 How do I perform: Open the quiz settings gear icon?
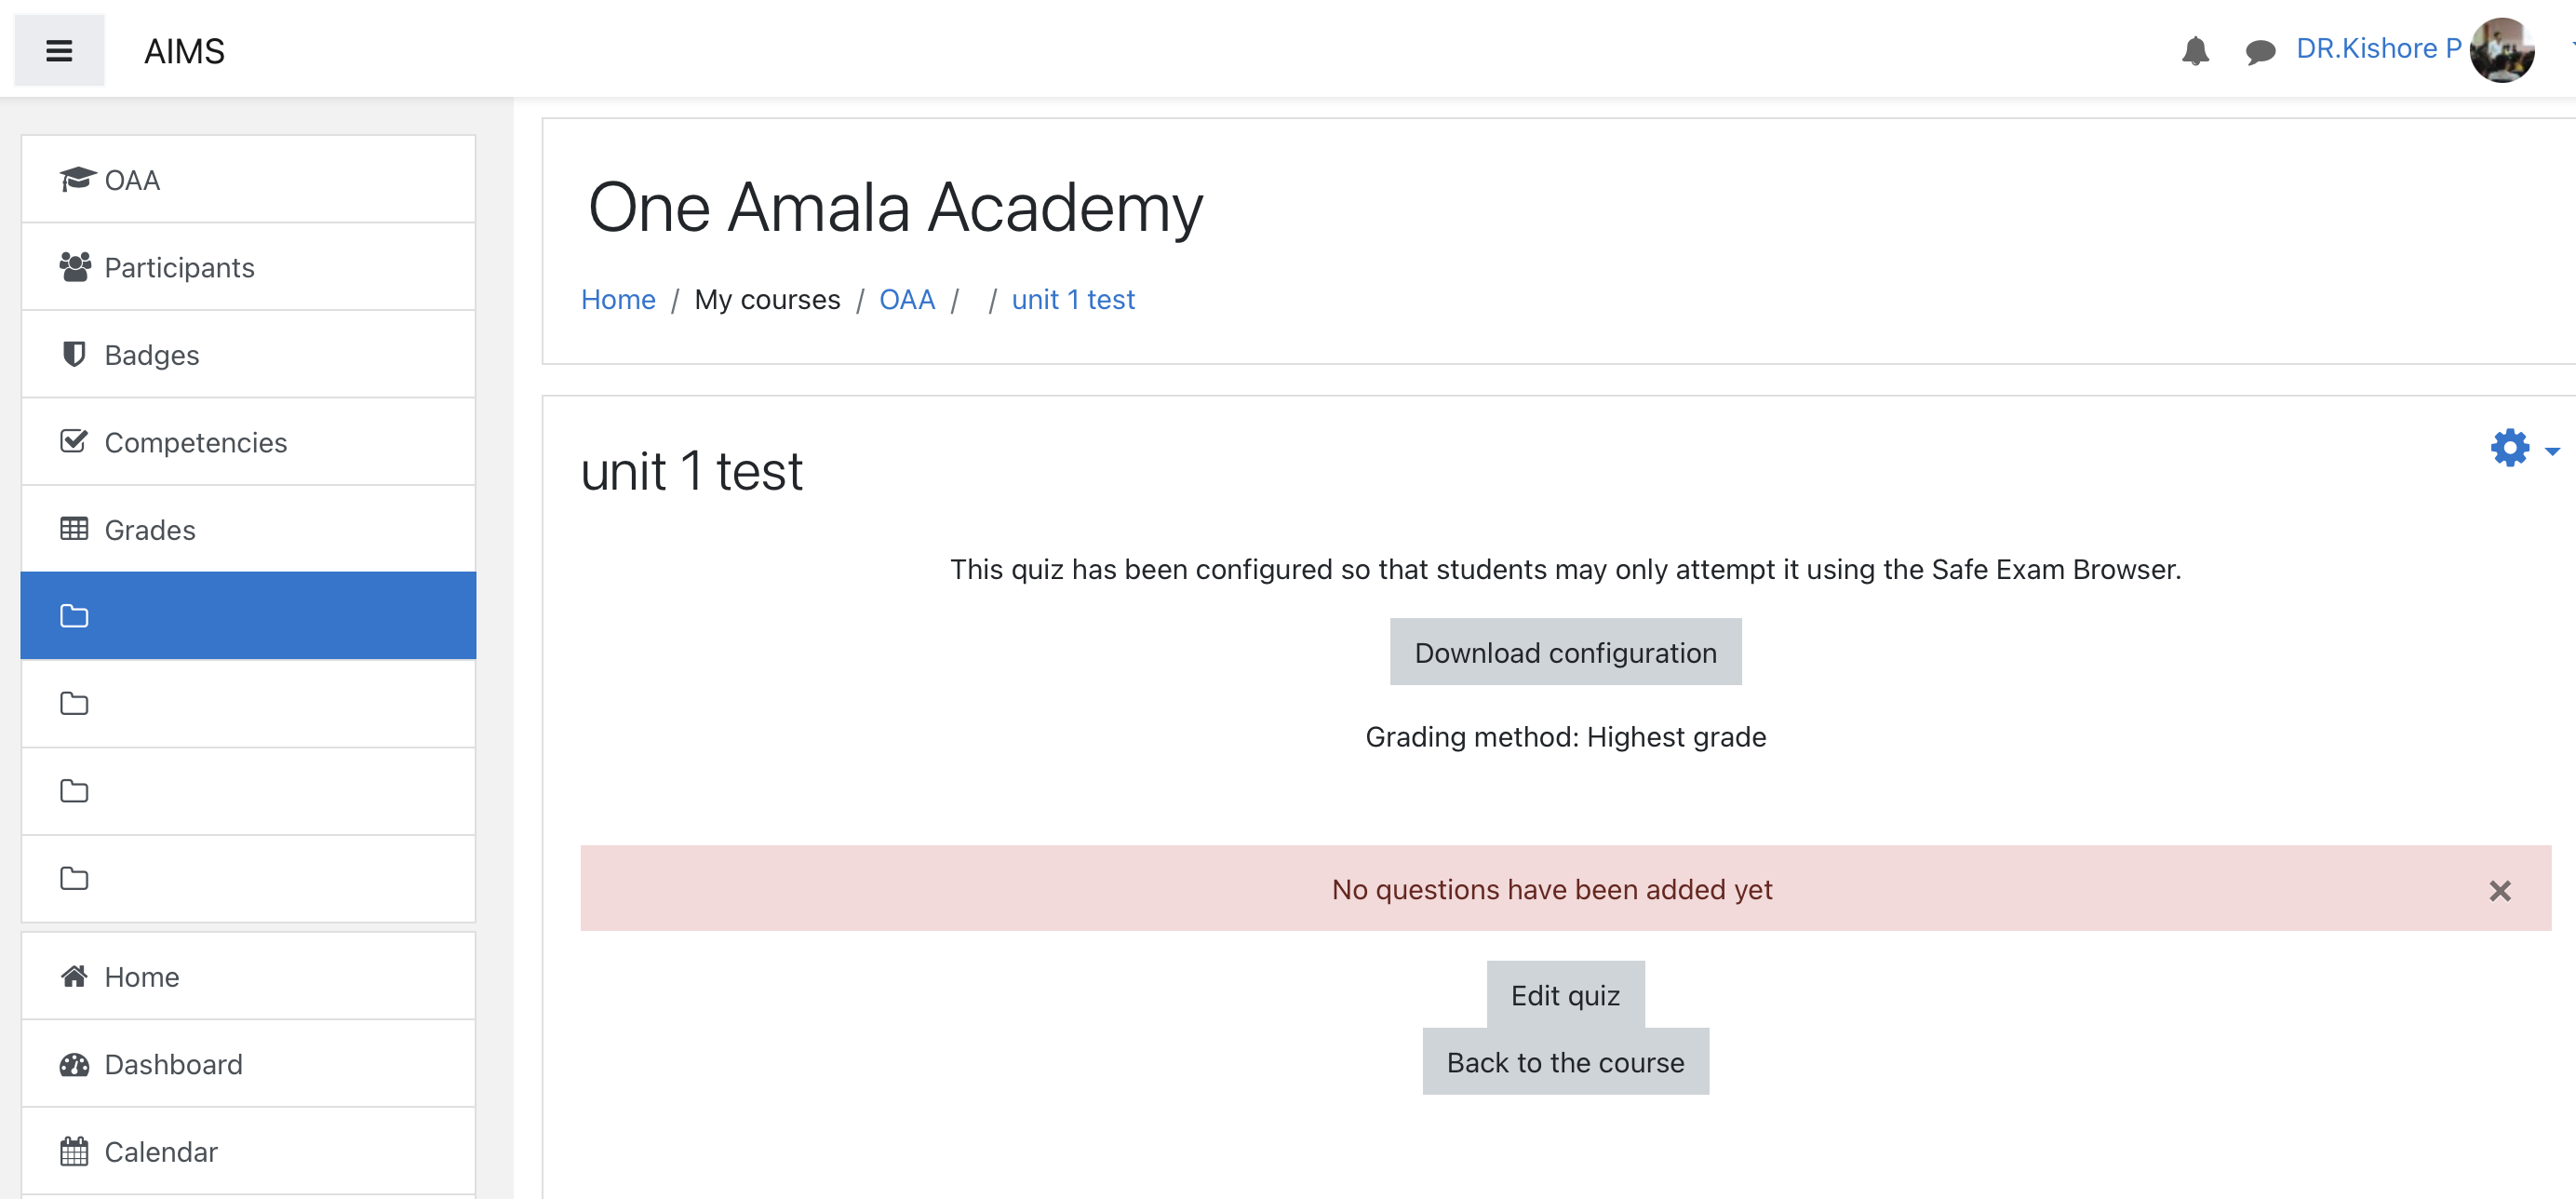2509,448
